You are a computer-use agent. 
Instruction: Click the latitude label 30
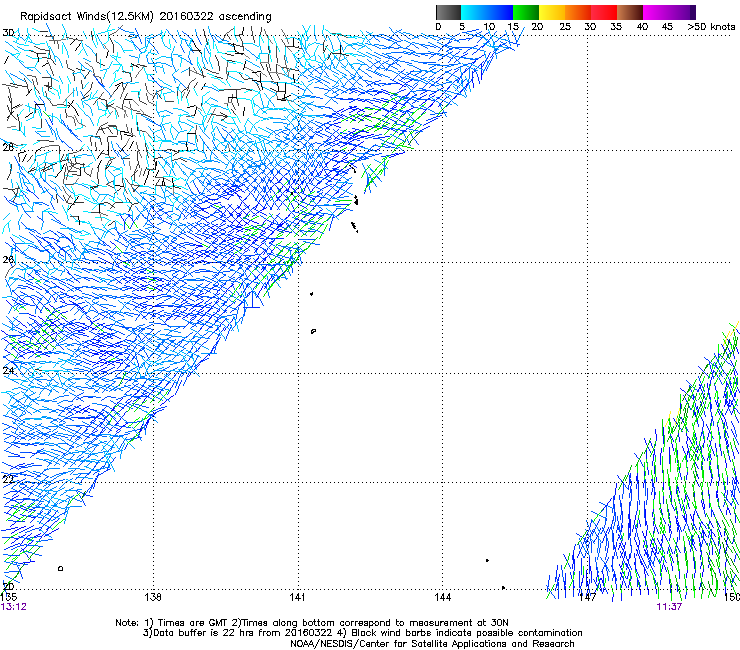[x=8, y=33]
